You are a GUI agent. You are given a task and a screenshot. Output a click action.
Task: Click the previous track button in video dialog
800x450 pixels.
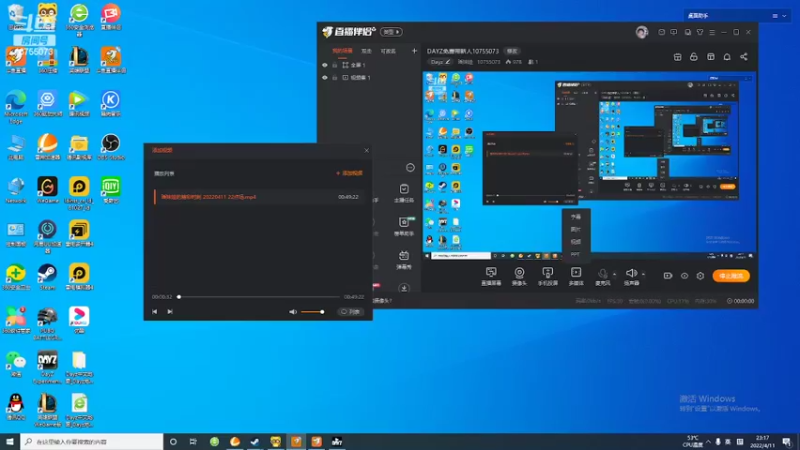155,312
